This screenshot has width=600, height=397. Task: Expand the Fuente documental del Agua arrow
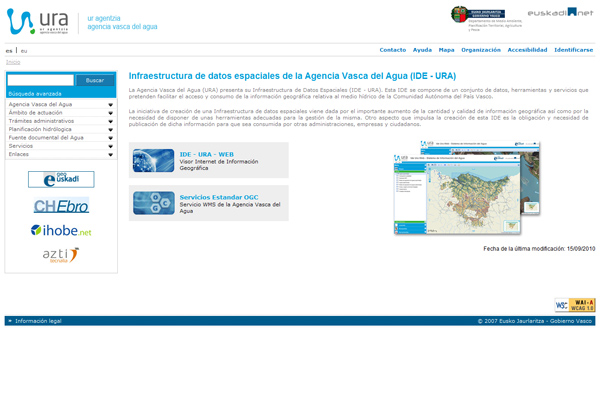(x=111, y=138)
